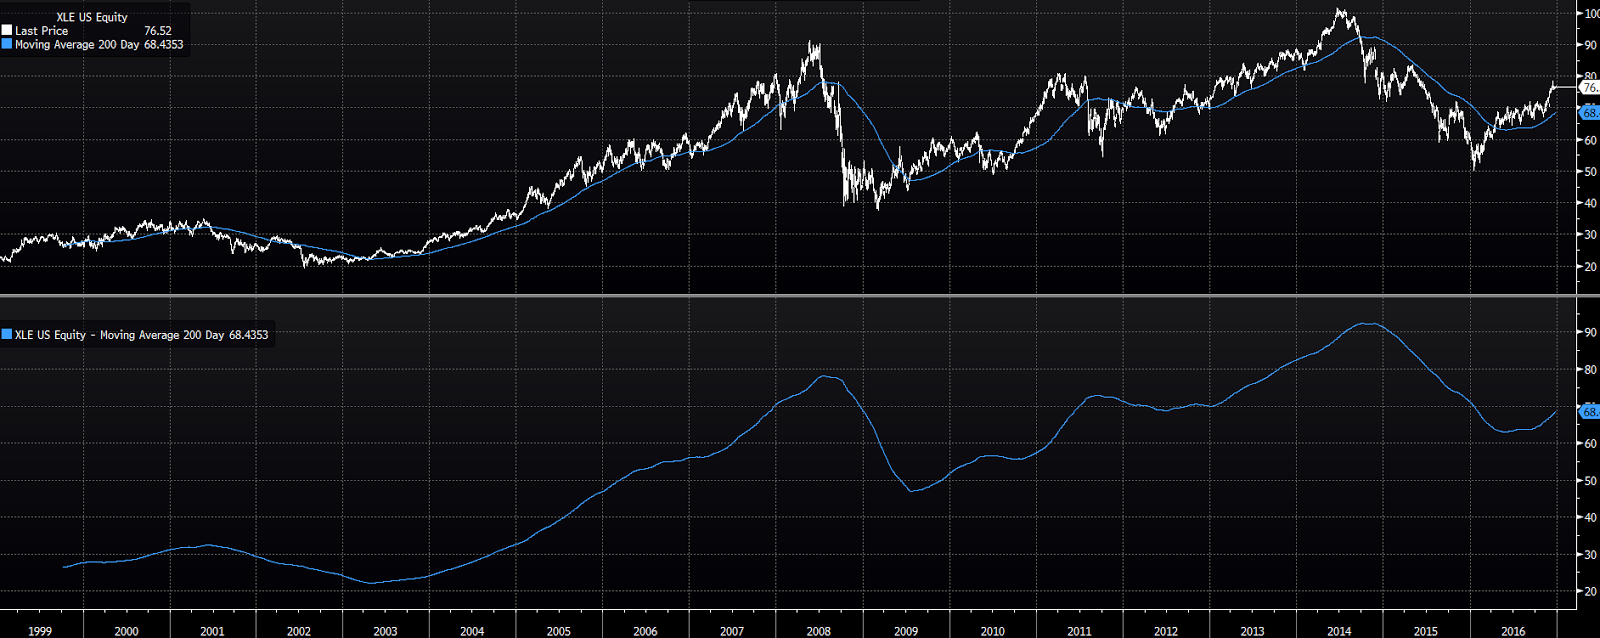Click the 2001 year label
This screenshot has width=1600, height=638.
point(212,631)
